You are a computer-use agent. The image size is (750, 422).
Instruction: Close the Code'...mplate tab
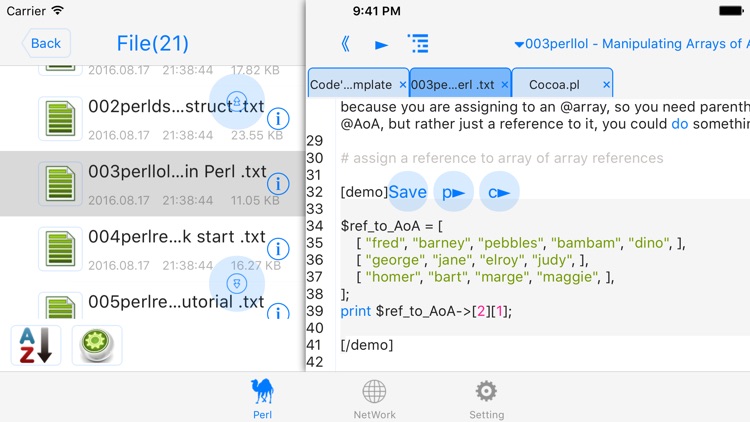[x=403, y=85]
